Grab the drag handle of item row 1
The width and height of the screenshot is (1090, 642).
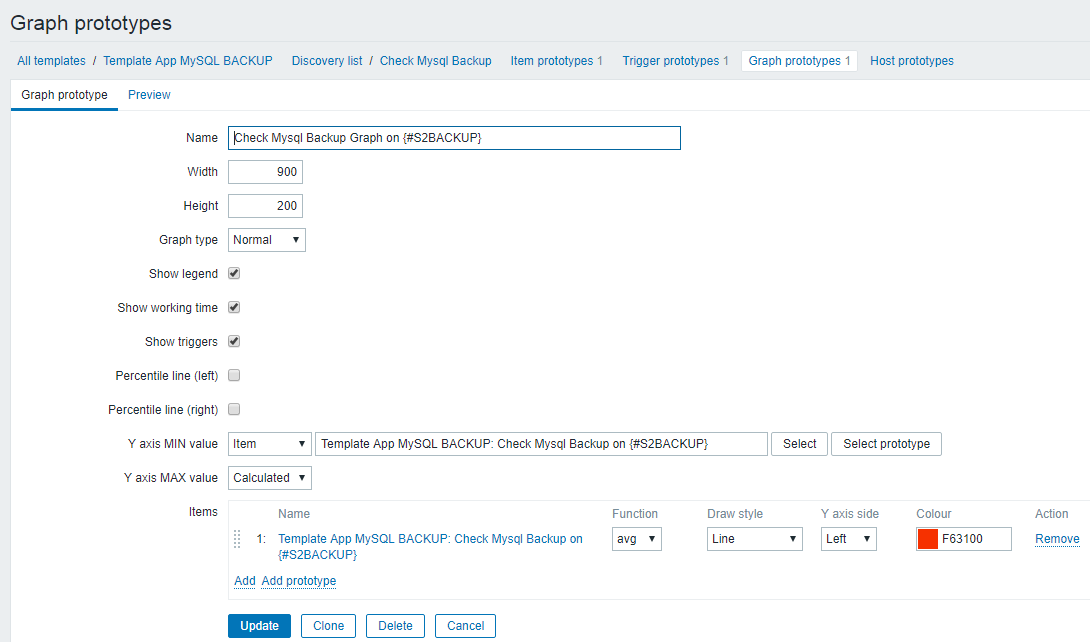point(237,539)
